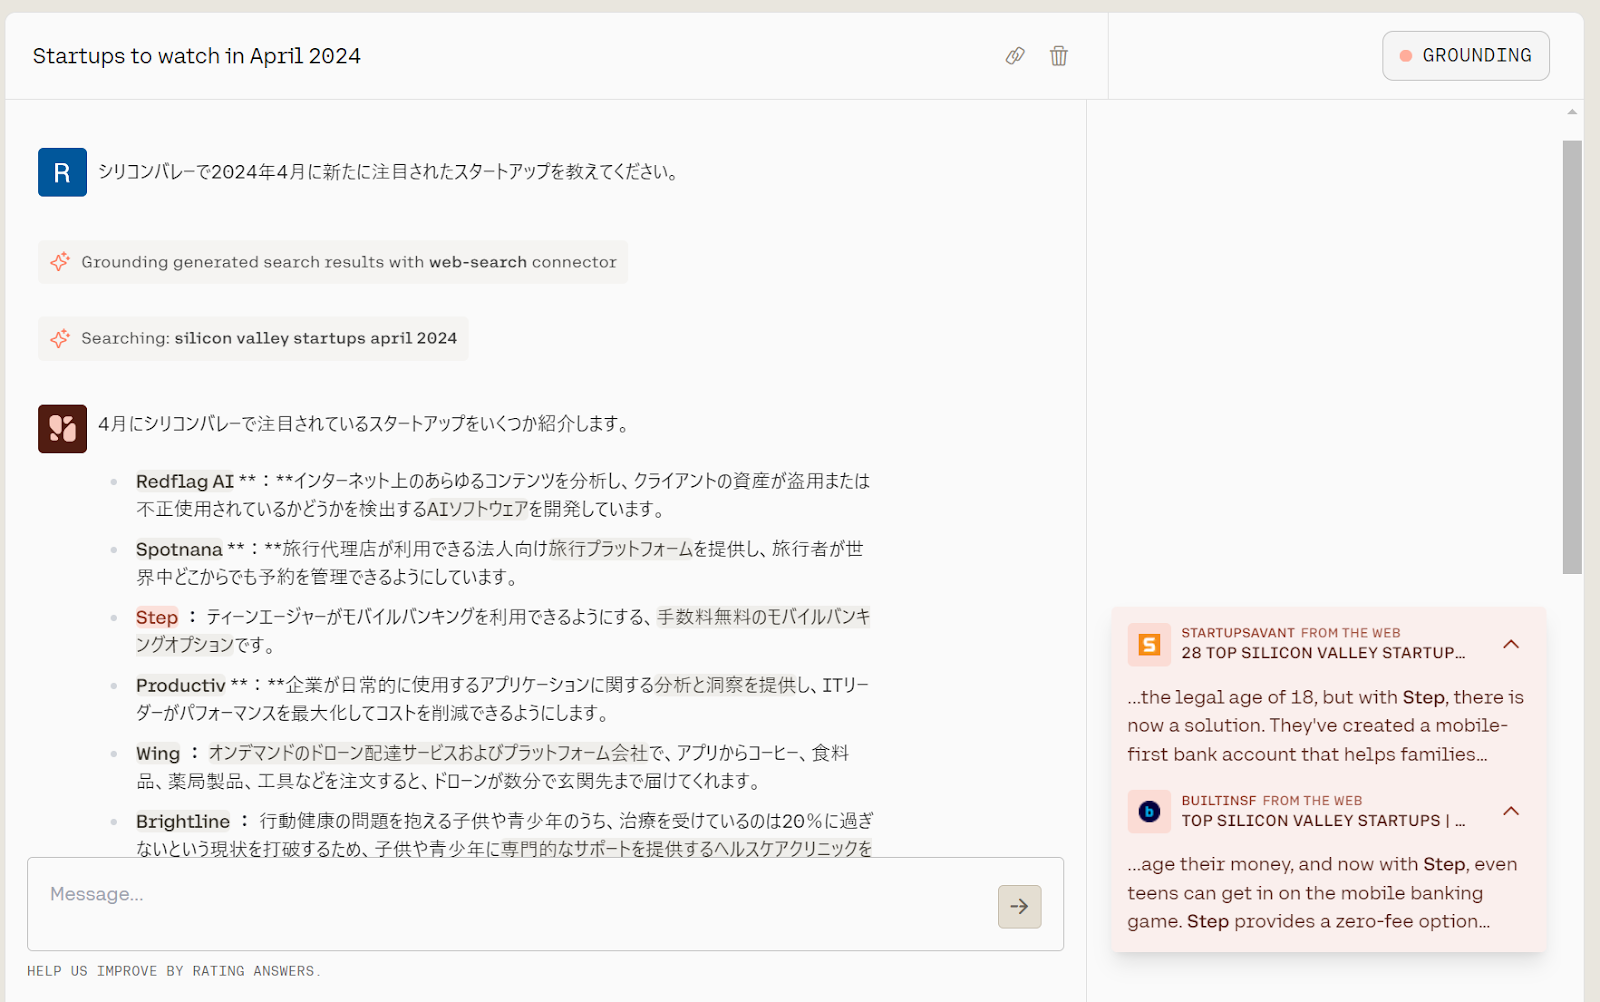Image resolution: width=1600 pixels, height=1002 pixels.
Task: Click the send message arrow icon
Action: (1018, 906)
